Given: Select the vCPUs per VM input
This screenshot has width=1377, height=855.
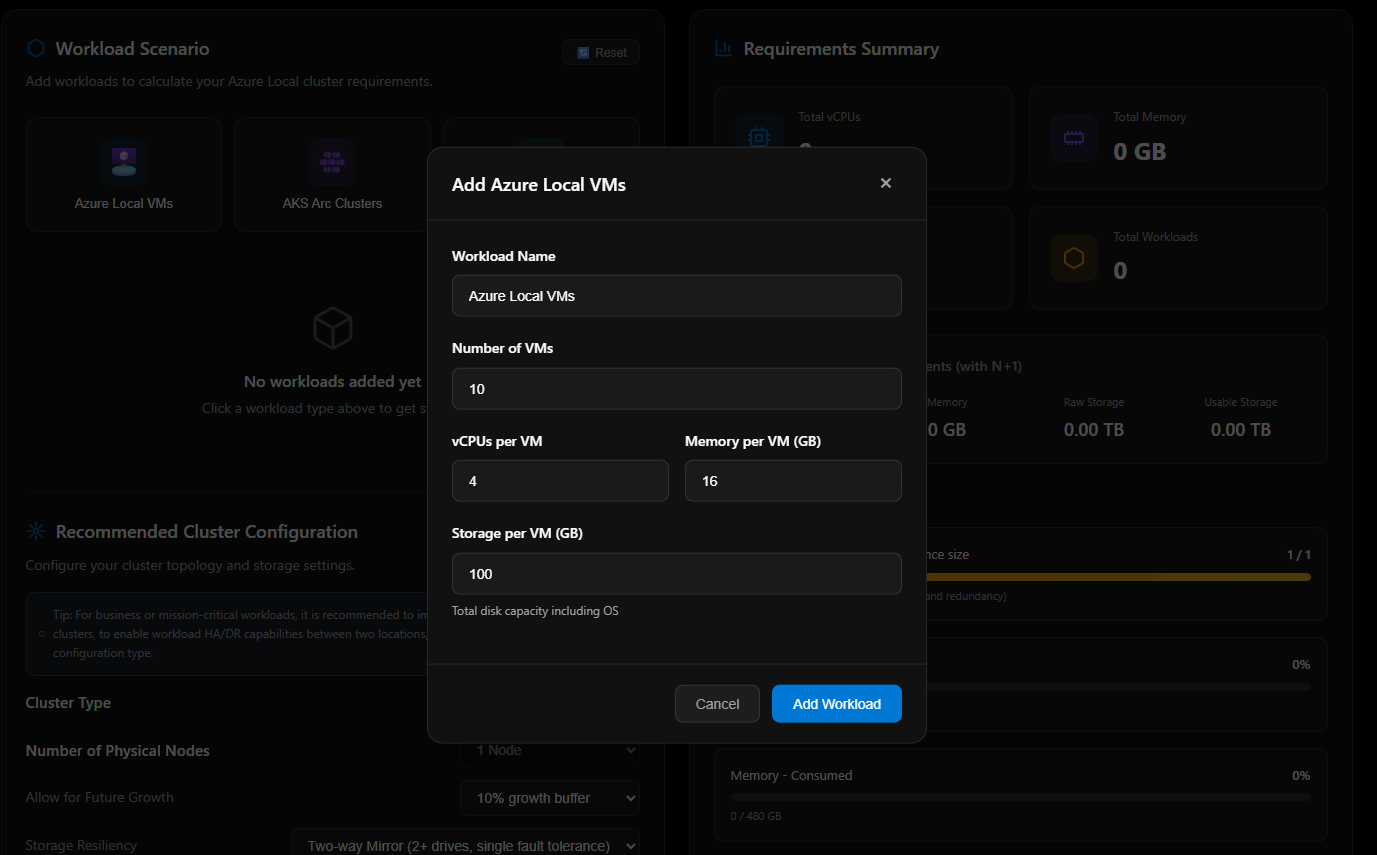Looking at the screenshot, I should 560,481.
